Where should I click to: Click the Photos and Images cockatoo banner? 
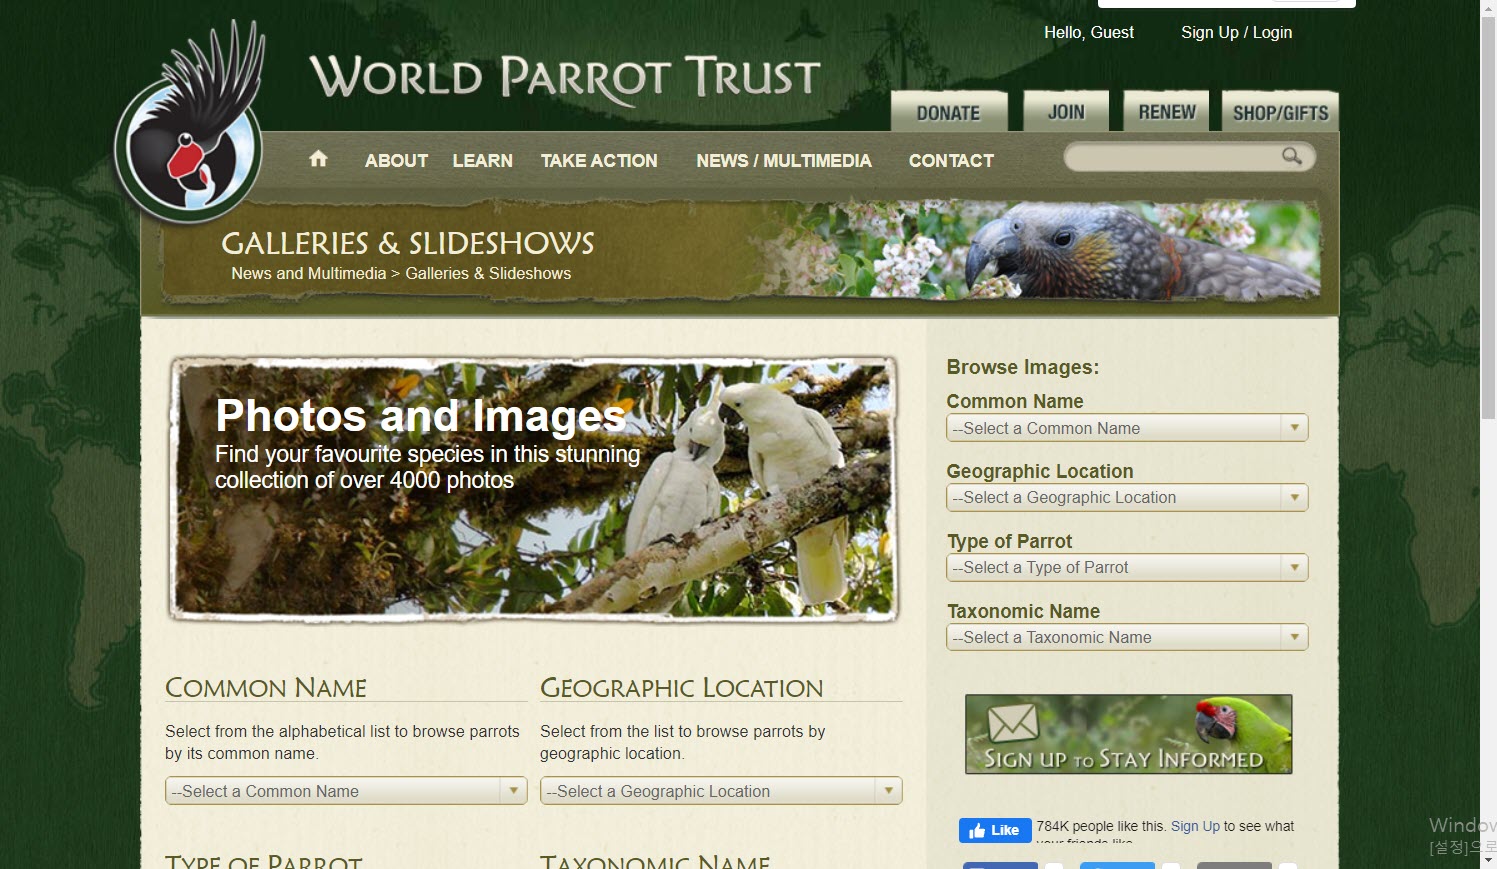pos(534,490)
